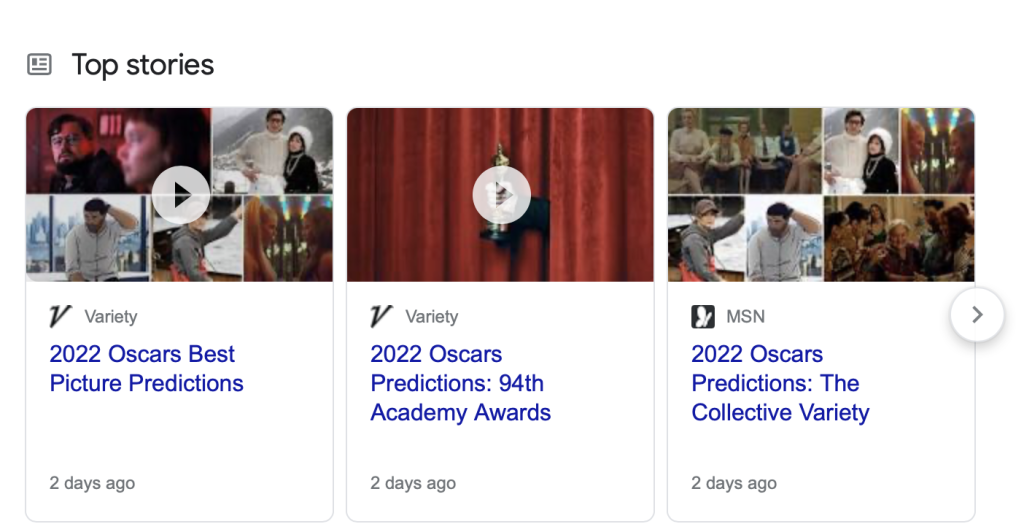Click the Variety logo on second card
The height and width of the screenshot is (524, 1024).
pos(381,317)
